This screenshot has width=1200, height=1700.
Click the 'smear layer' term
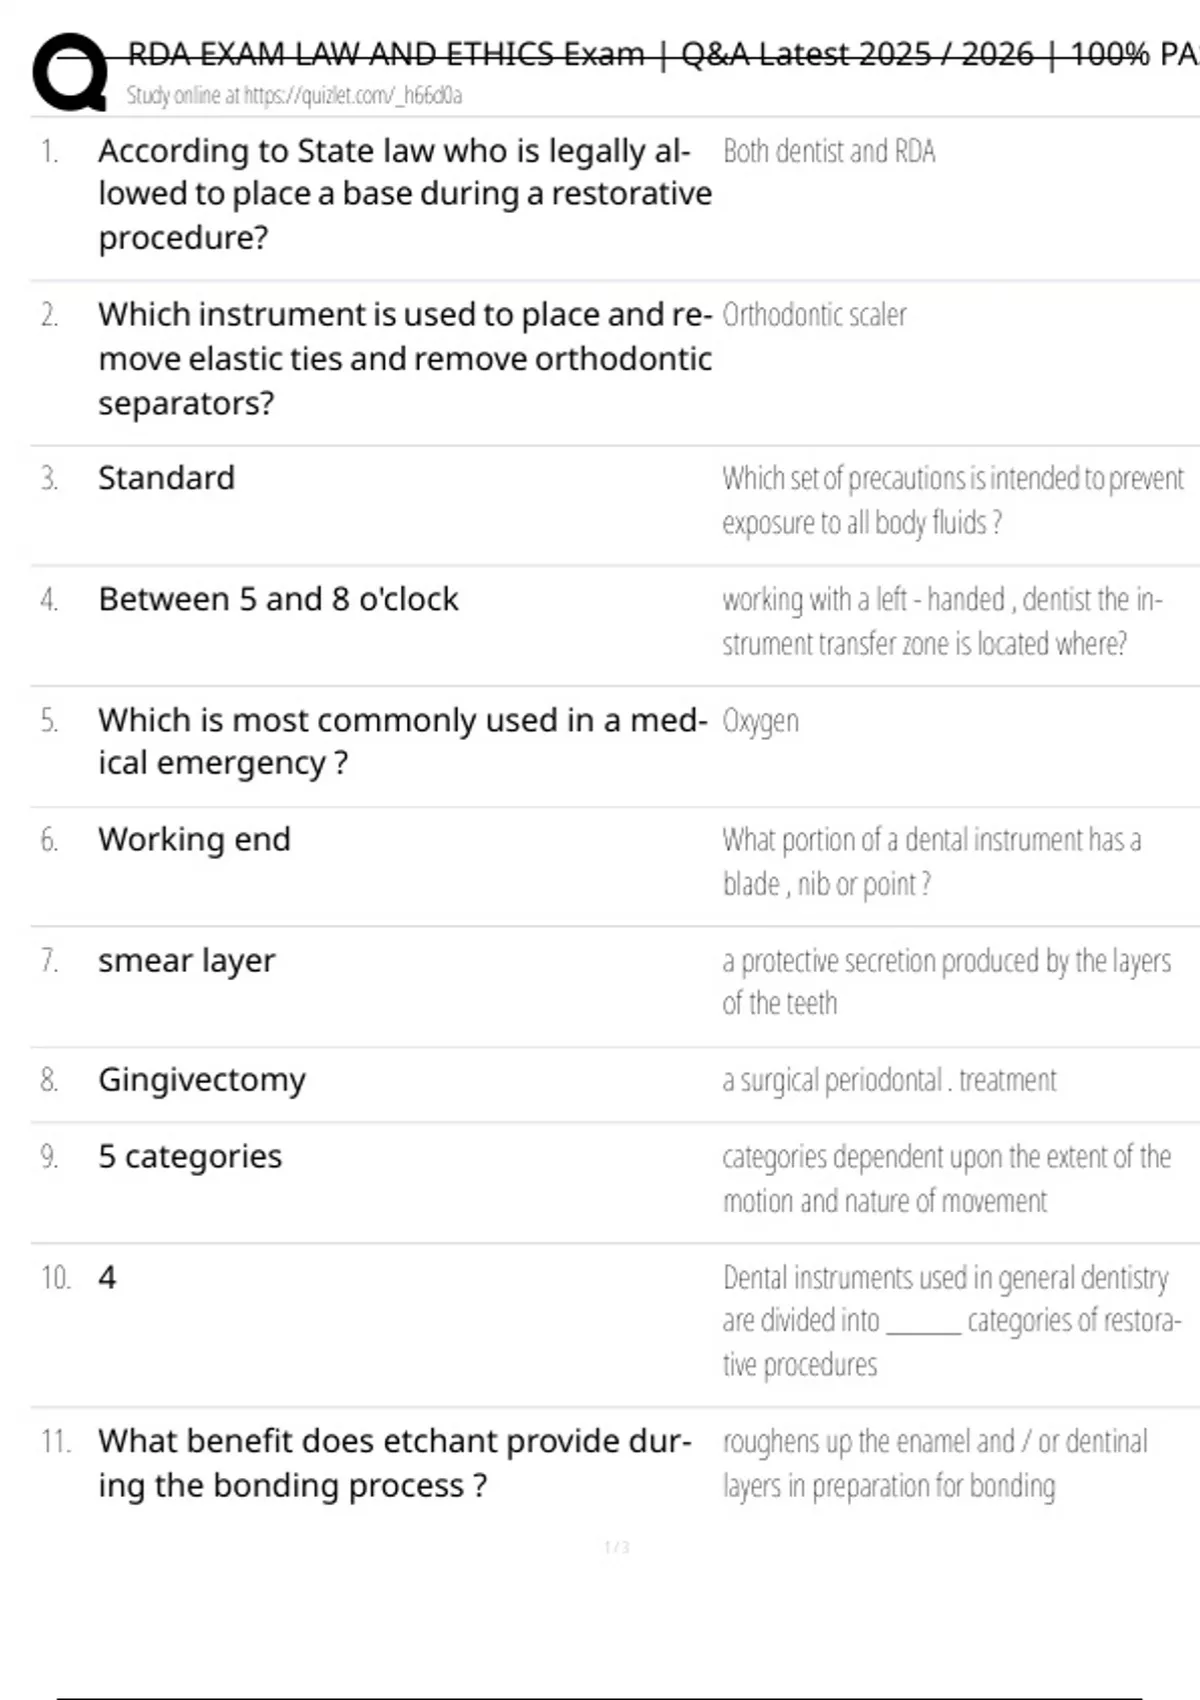point(186,961)
